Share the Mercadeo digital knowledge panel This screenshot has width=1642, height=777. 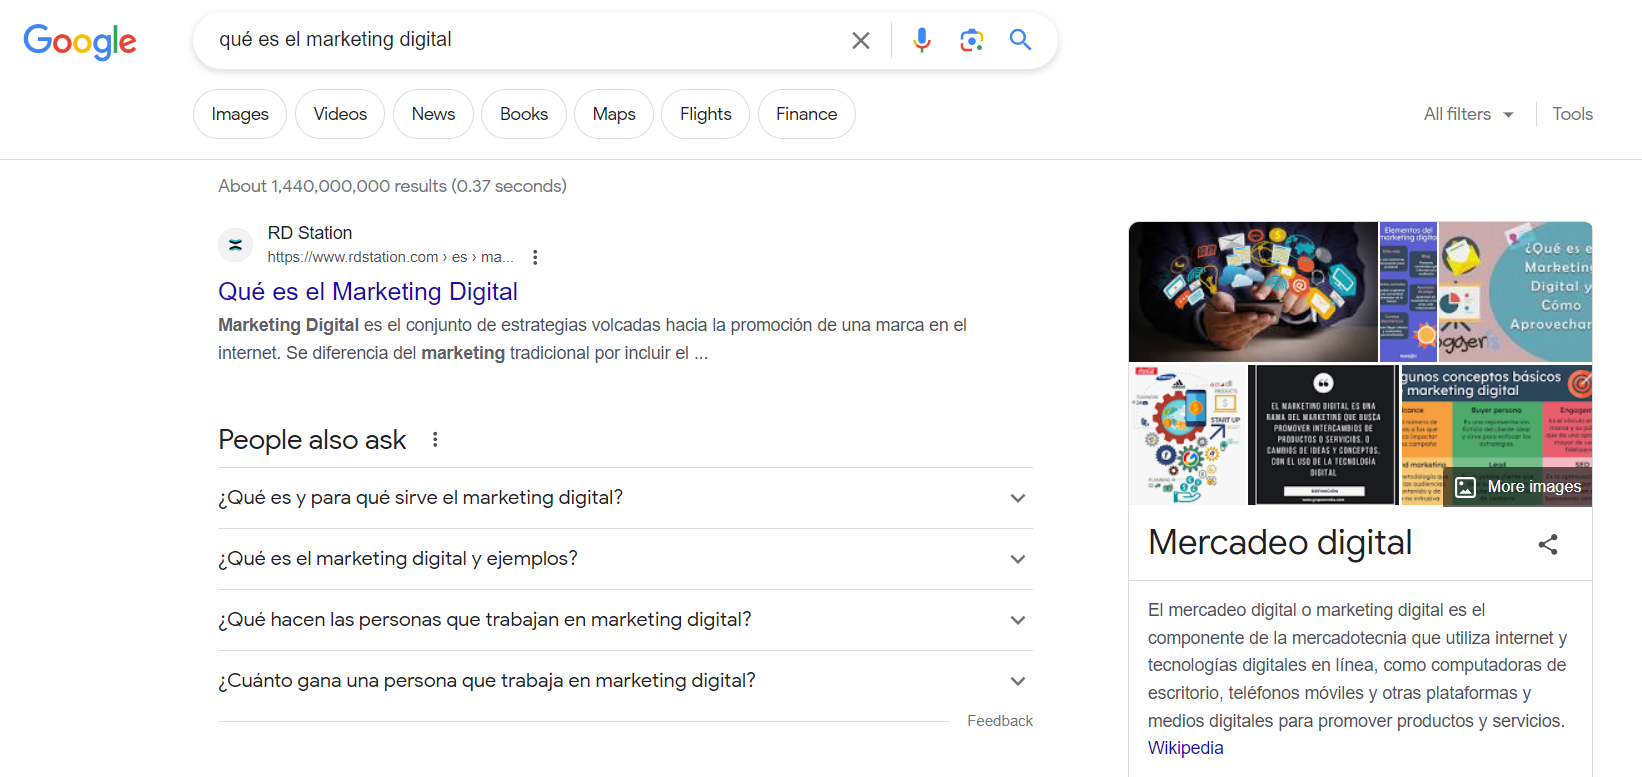[x=1548, y=545]
